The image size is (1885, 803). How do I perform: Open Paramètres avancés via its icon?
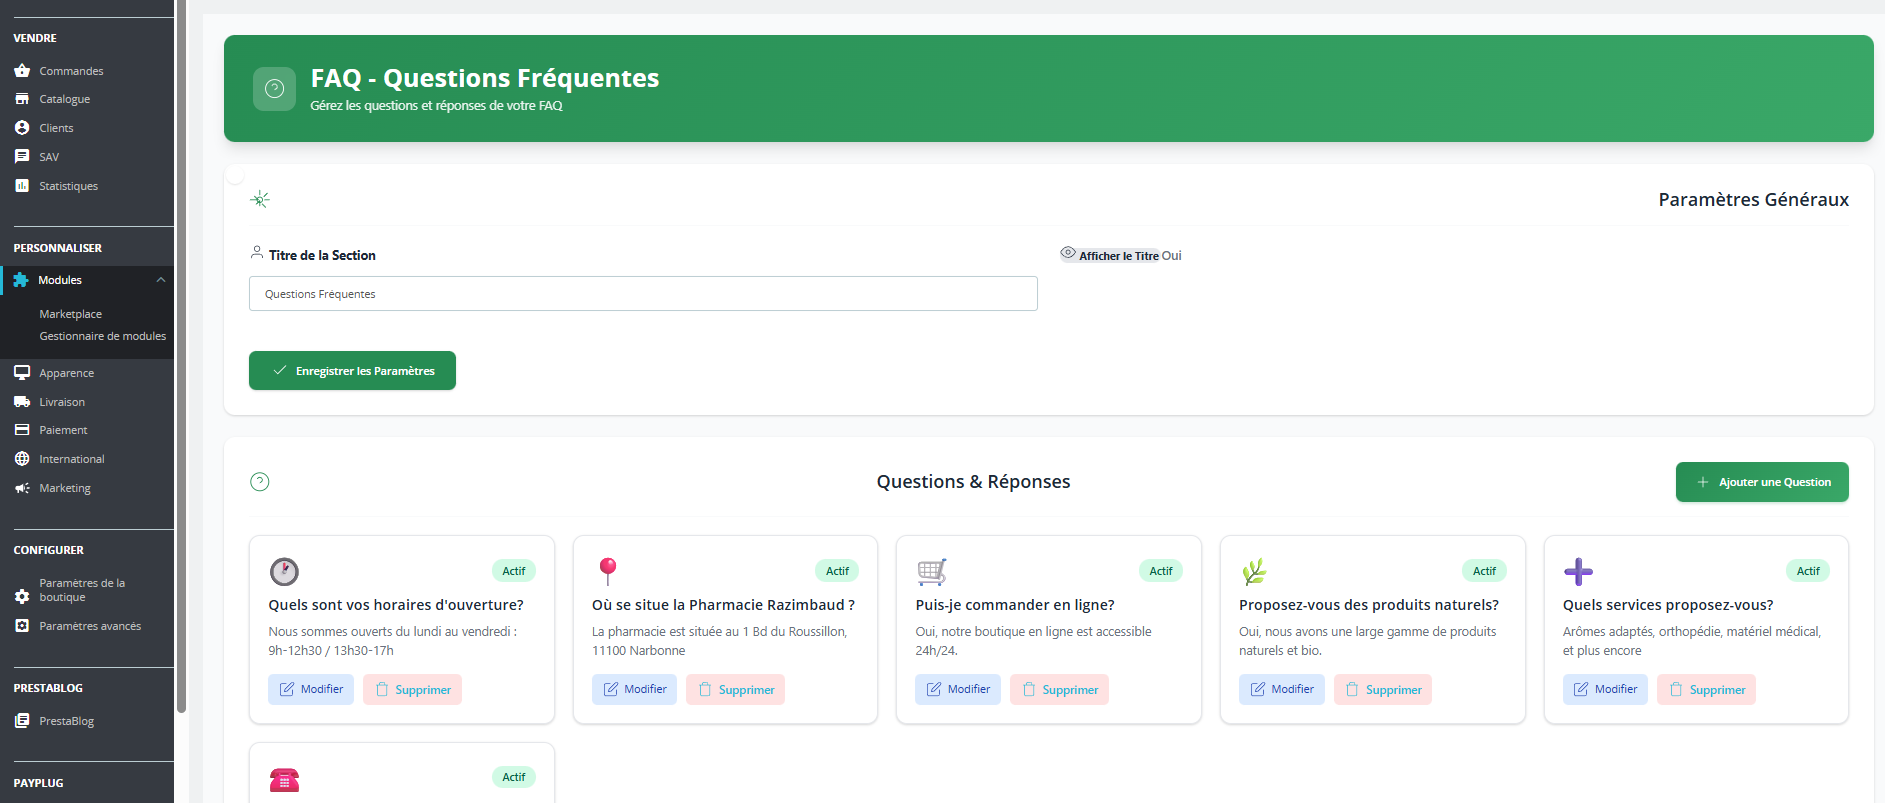(x=22, y=626)
